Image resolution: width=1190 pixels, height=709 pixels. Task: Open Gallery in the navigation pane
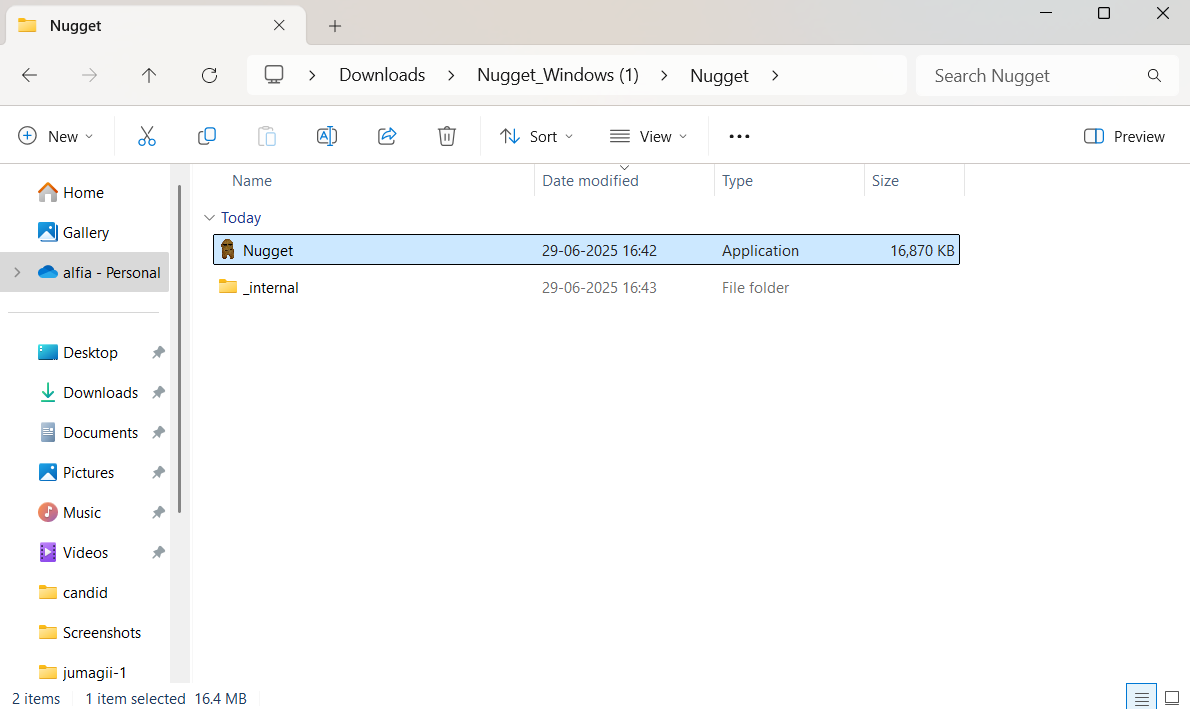73,232
